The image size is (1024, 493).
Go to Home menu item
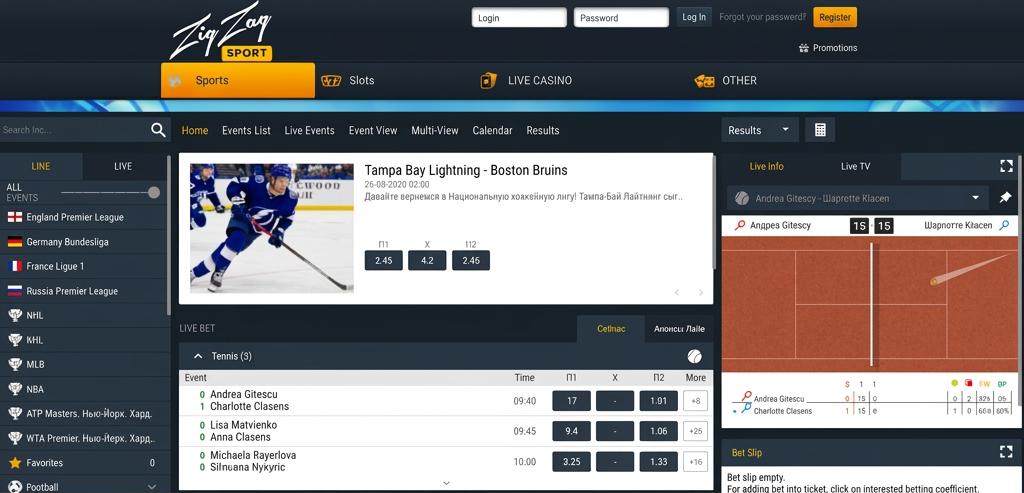[195, 131]
